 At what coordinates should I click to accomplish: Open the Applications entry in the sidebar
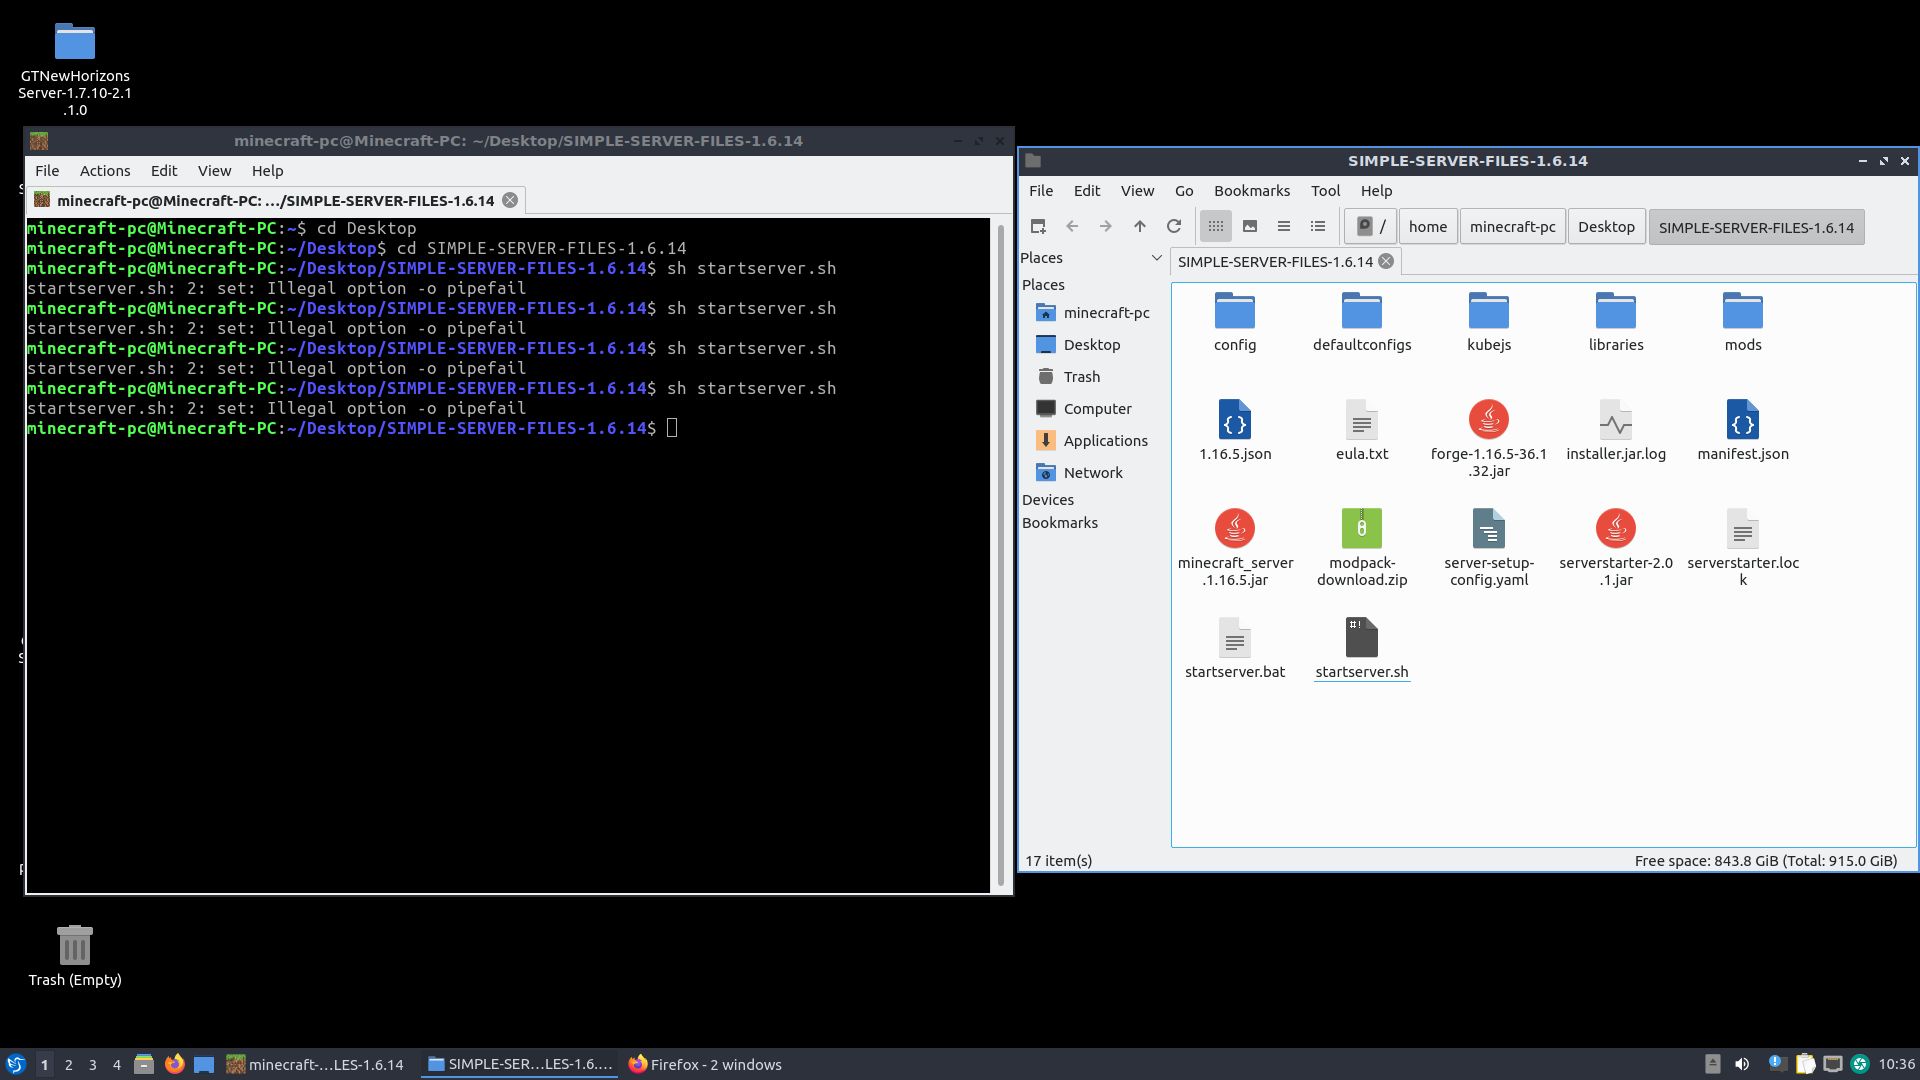(x=1106, y=440)
